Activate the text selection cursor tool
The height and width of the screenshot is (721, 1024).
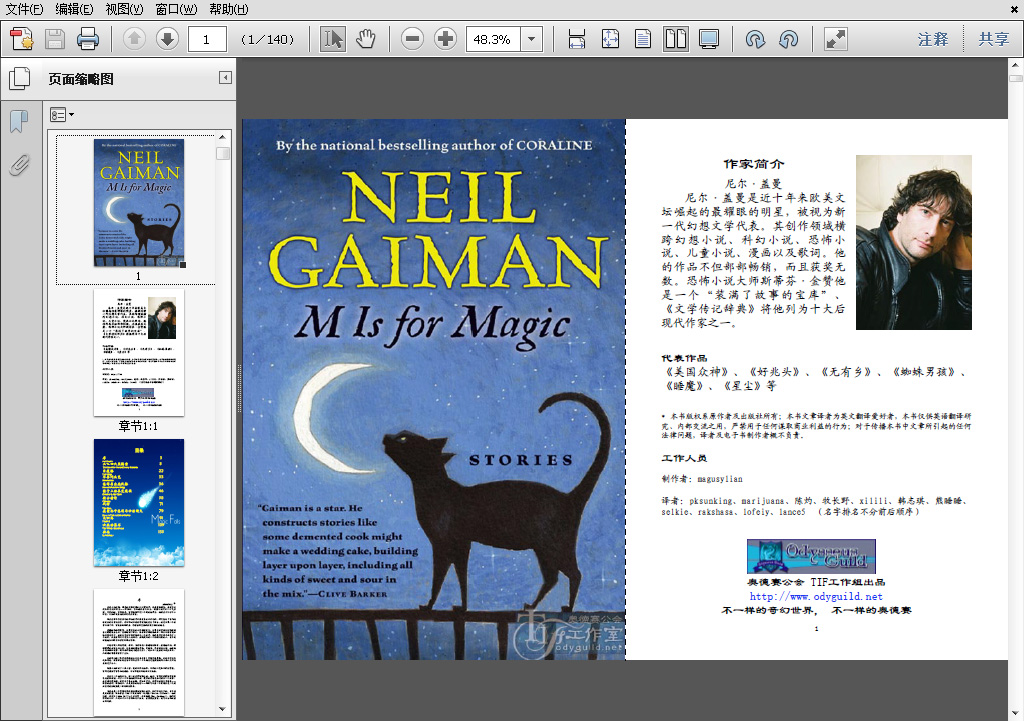pyautogui.click(x=332, y=39)
